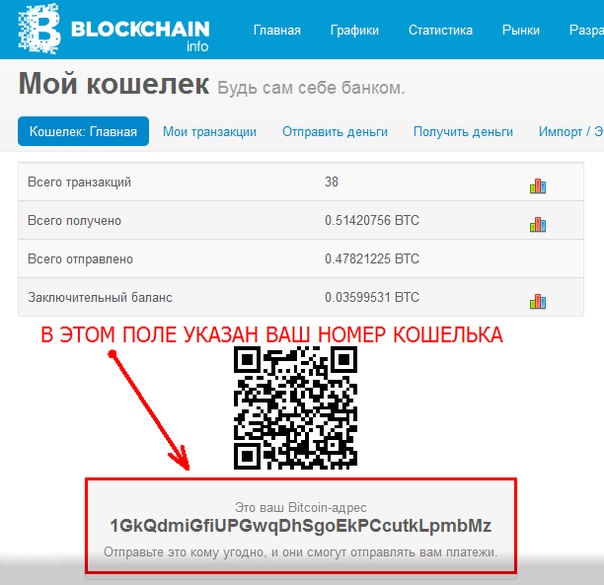Open chart icon for Всего транзакций row
The image size is (604, 585).
tap(538, 186)
